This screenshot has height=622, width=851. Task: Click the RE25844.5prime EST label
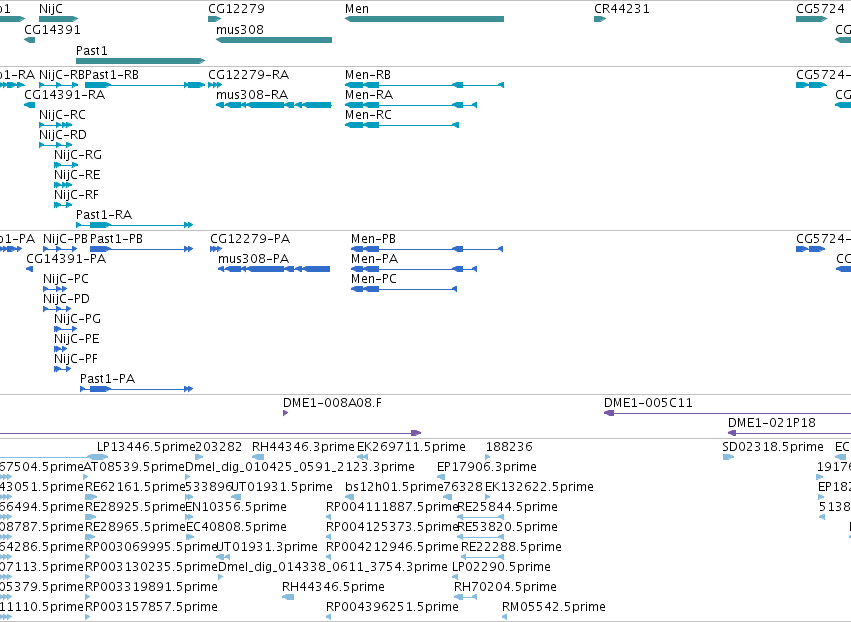click(x=507, y=507)
